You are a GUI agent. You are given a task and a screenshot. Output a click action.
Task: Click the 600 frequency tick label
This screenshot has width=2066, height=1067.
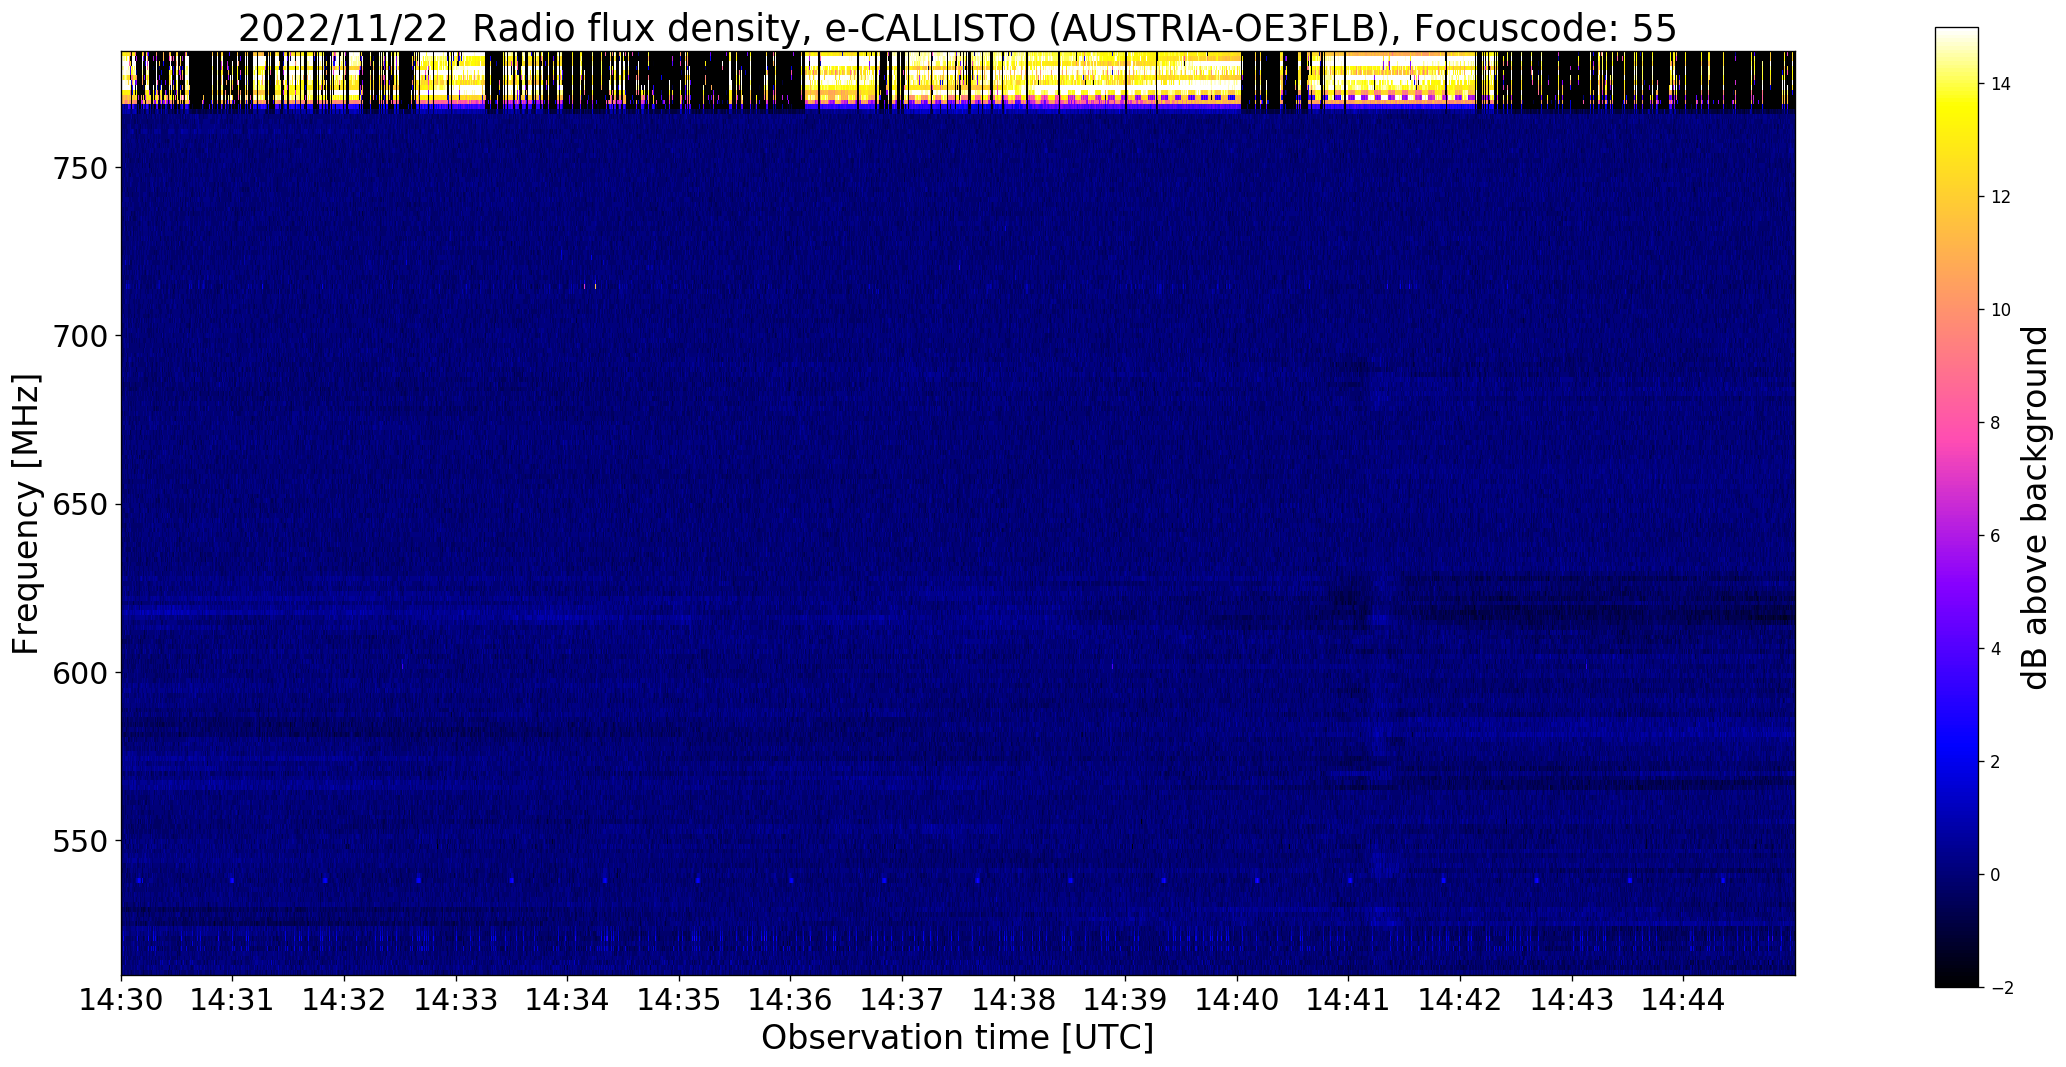(78, 673)
